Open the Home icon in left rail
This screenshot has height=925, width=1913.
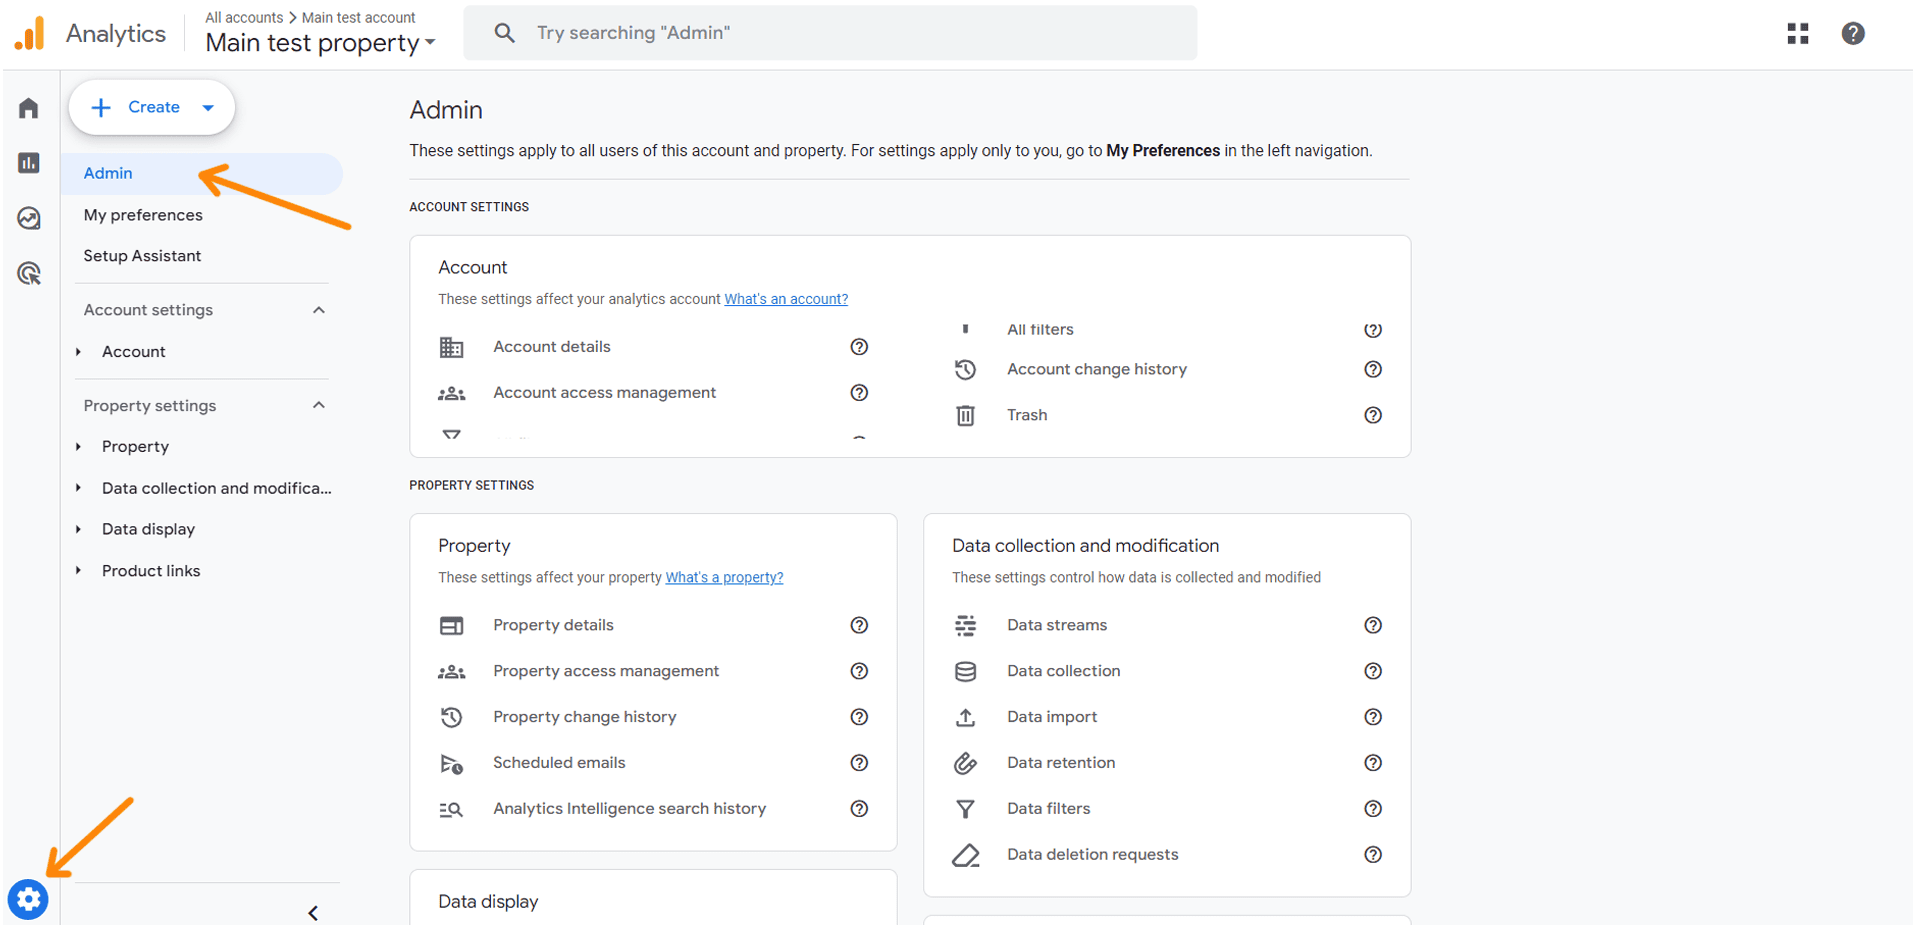point(28,108)
